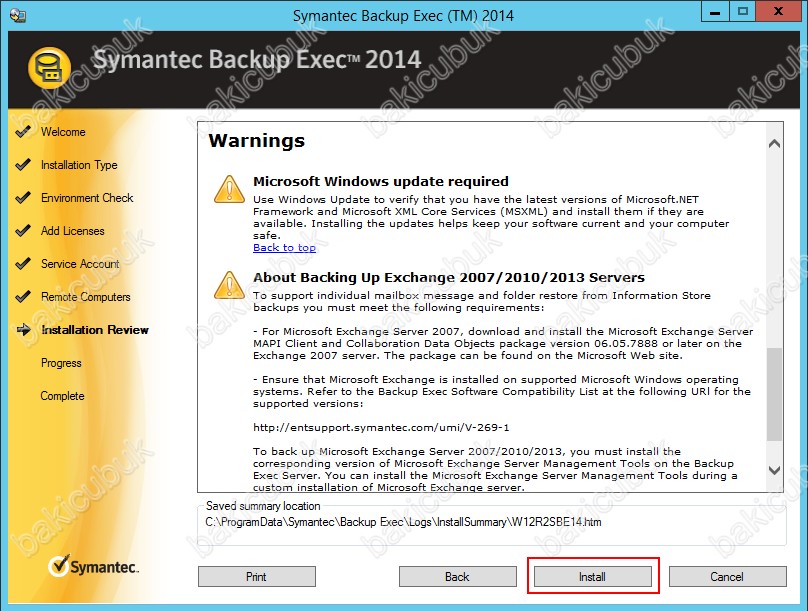Follow the 'Back to top' link
The image size is (808, 611).
coord(284,248)
